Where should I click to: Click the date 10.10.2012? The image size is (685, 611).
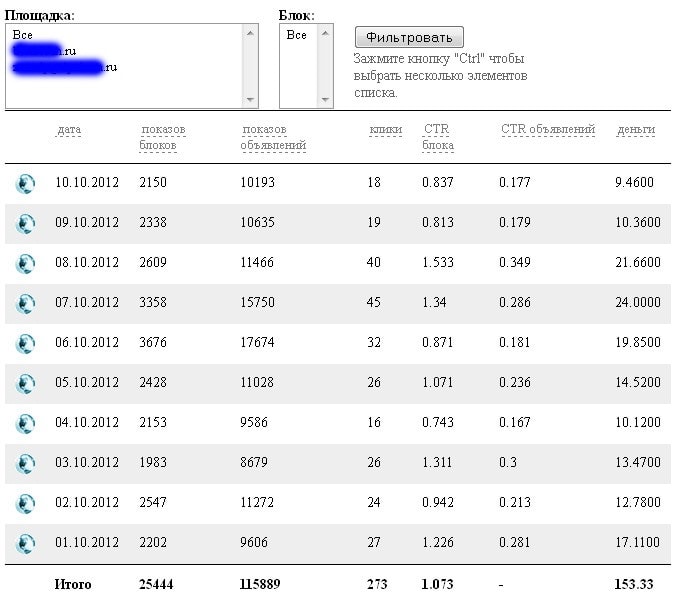click(x=87, y=183)
